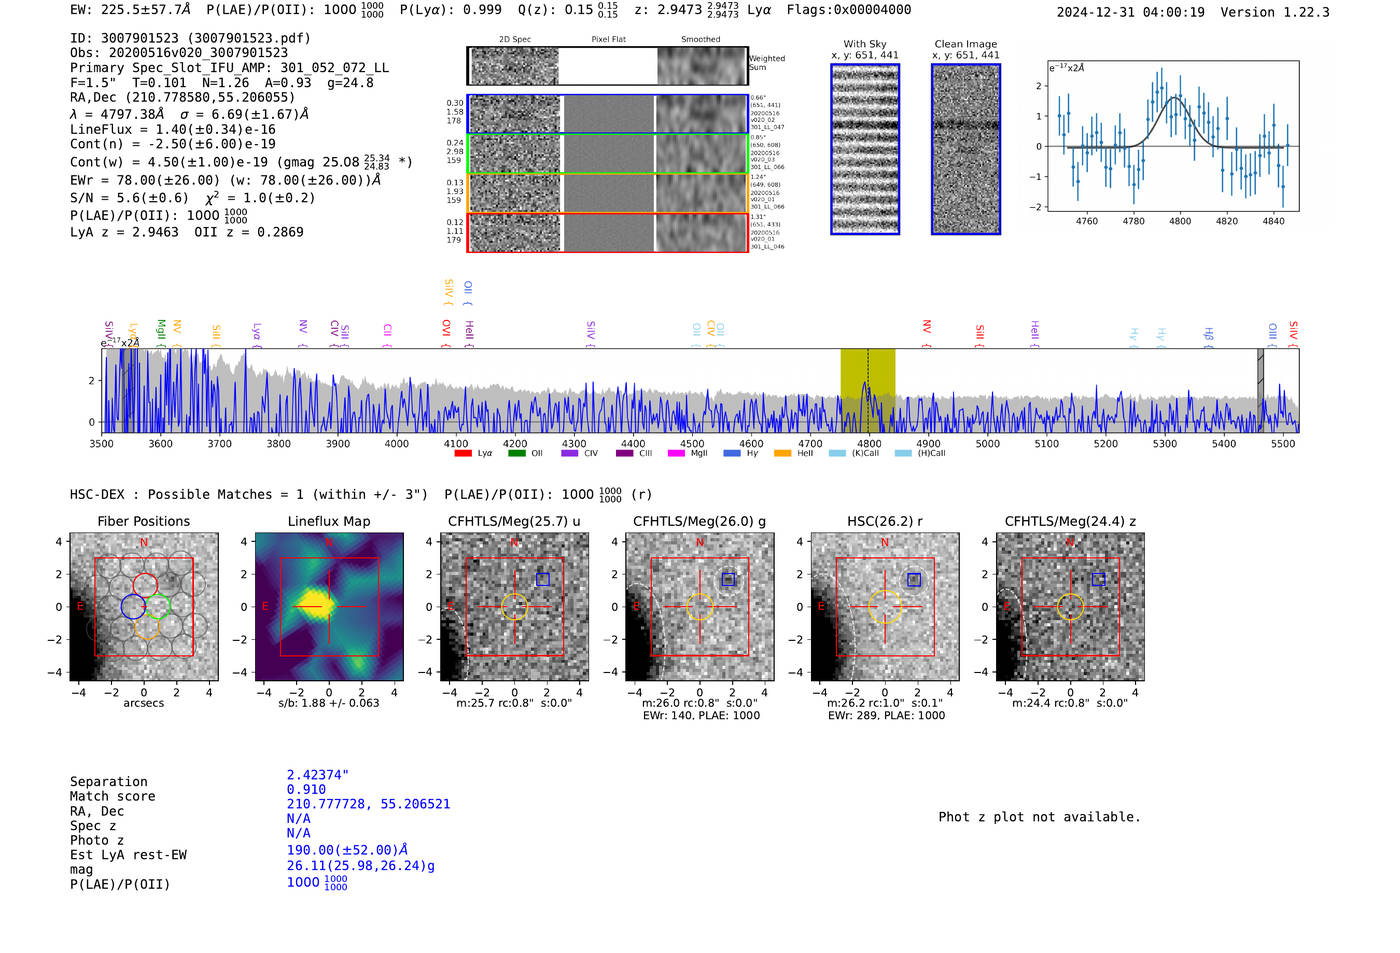1400x953 pixels.
Task: Click the ID 3007901523 text line
Action: tap(191, 38)
